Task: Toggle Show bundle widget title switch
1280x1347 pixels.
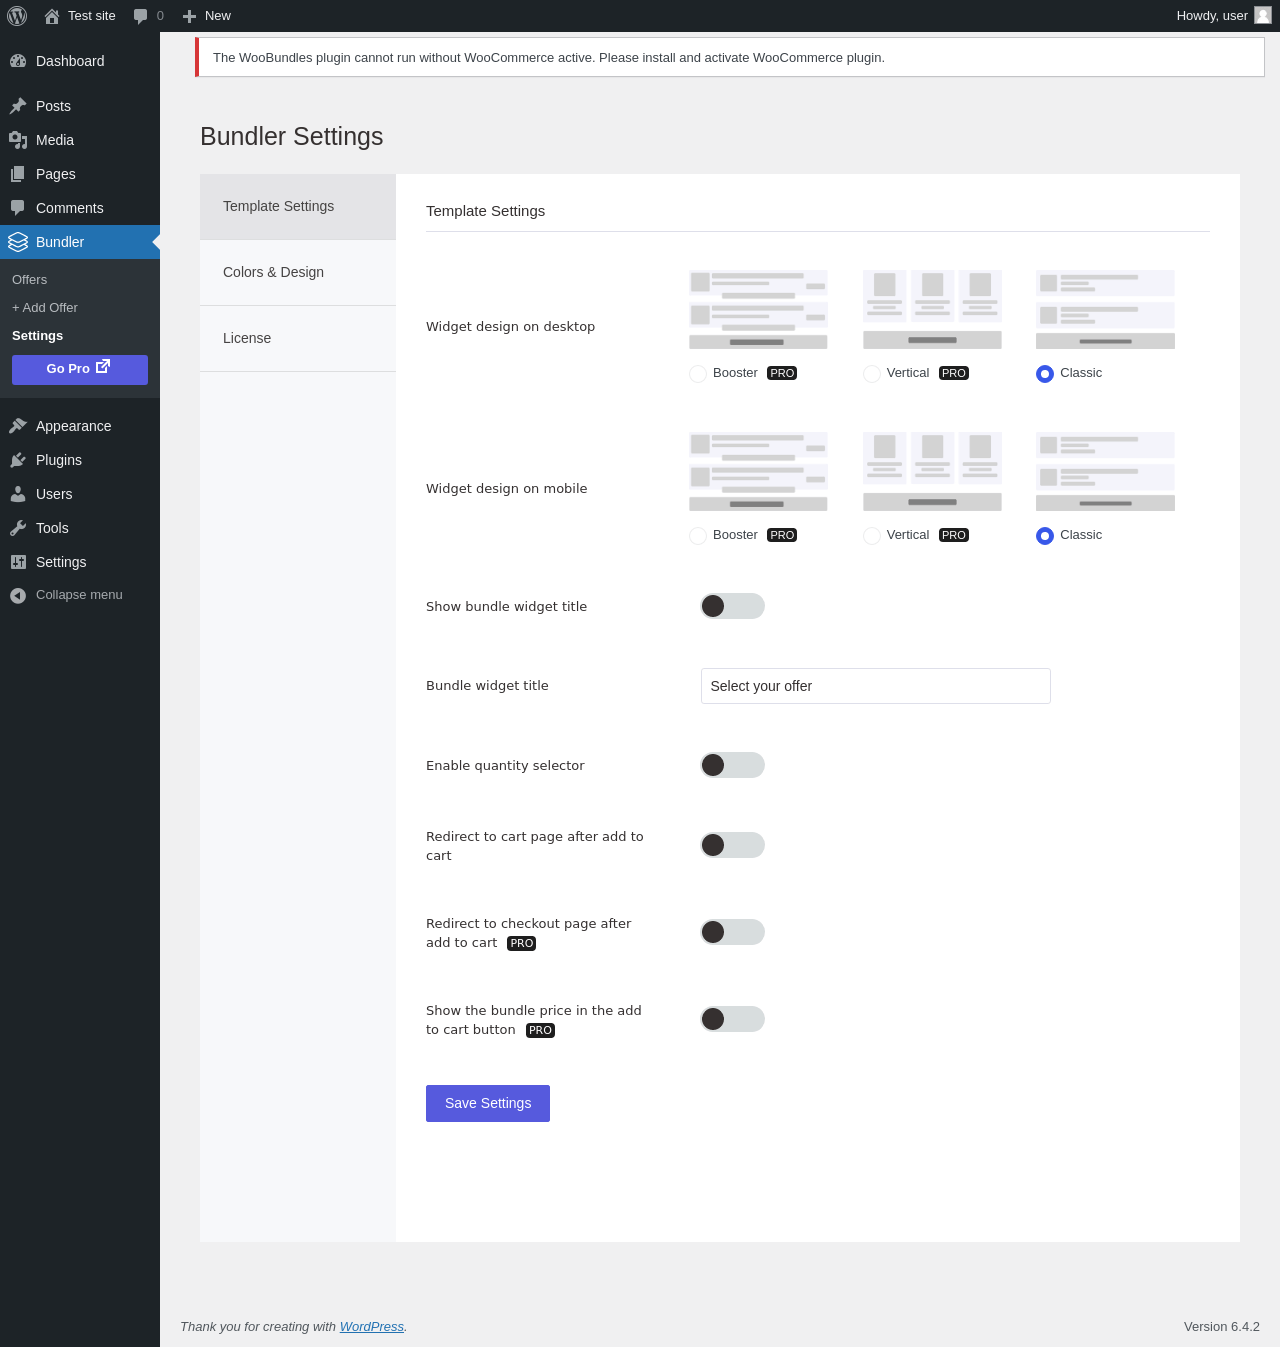Action: pyautogui.click(x=733, y=606)
